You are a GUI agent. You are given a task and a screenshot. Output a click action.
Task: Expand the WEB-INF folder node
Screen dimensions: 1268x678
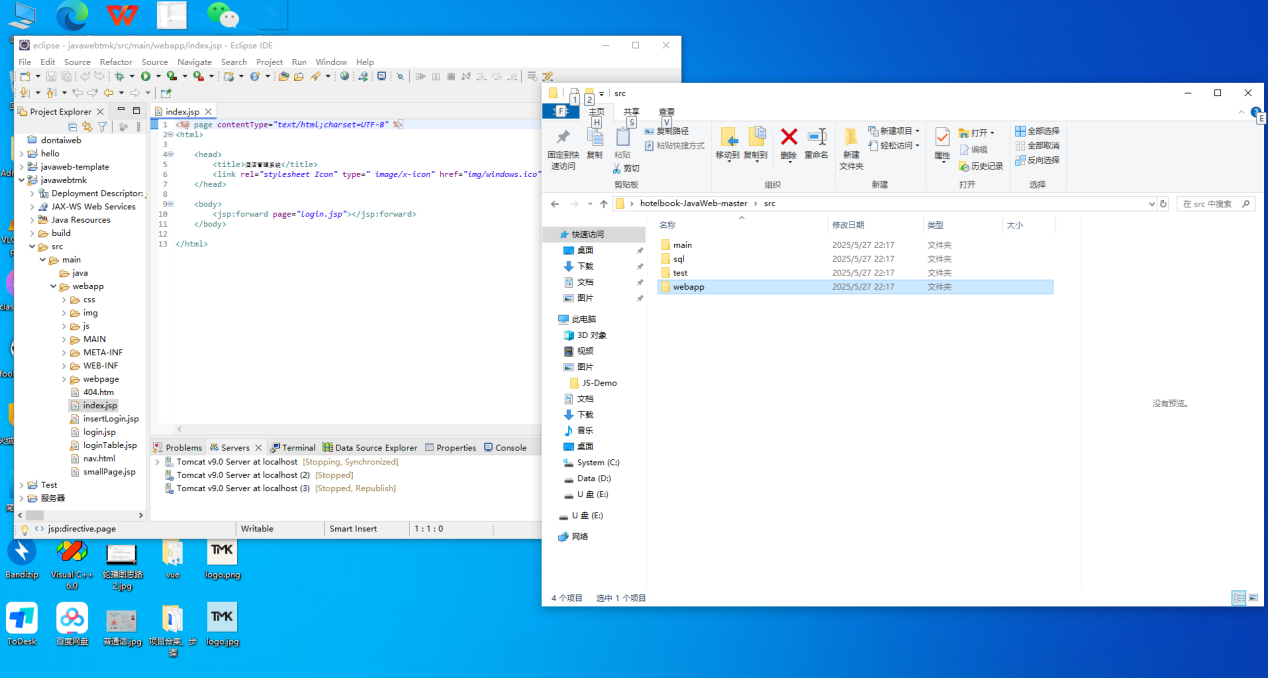click(x=63, y=366)
